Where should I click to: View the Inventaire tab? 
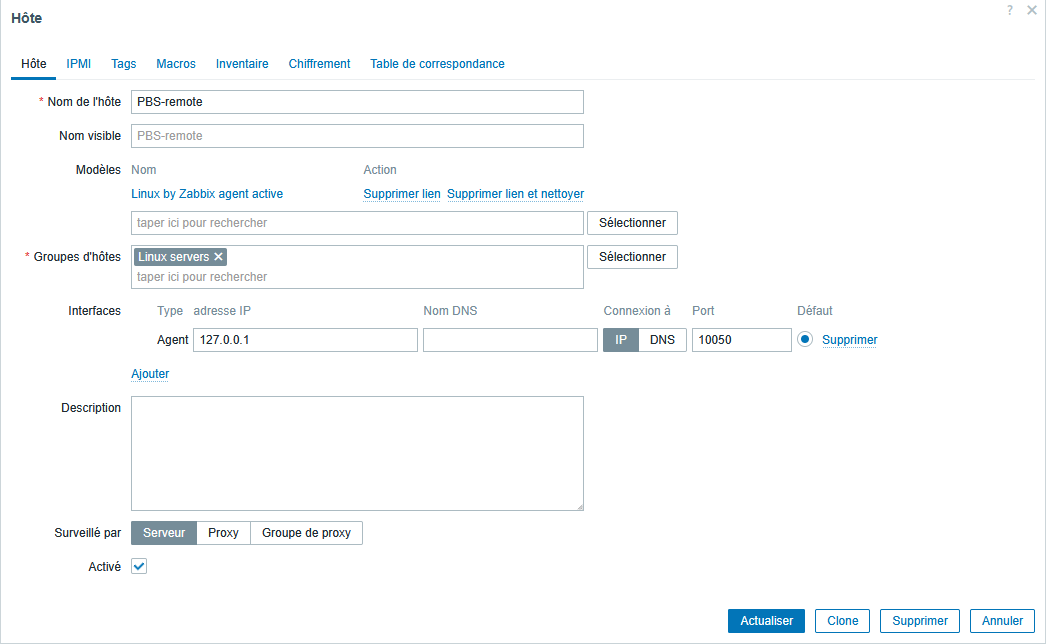(x=240, y=63)
